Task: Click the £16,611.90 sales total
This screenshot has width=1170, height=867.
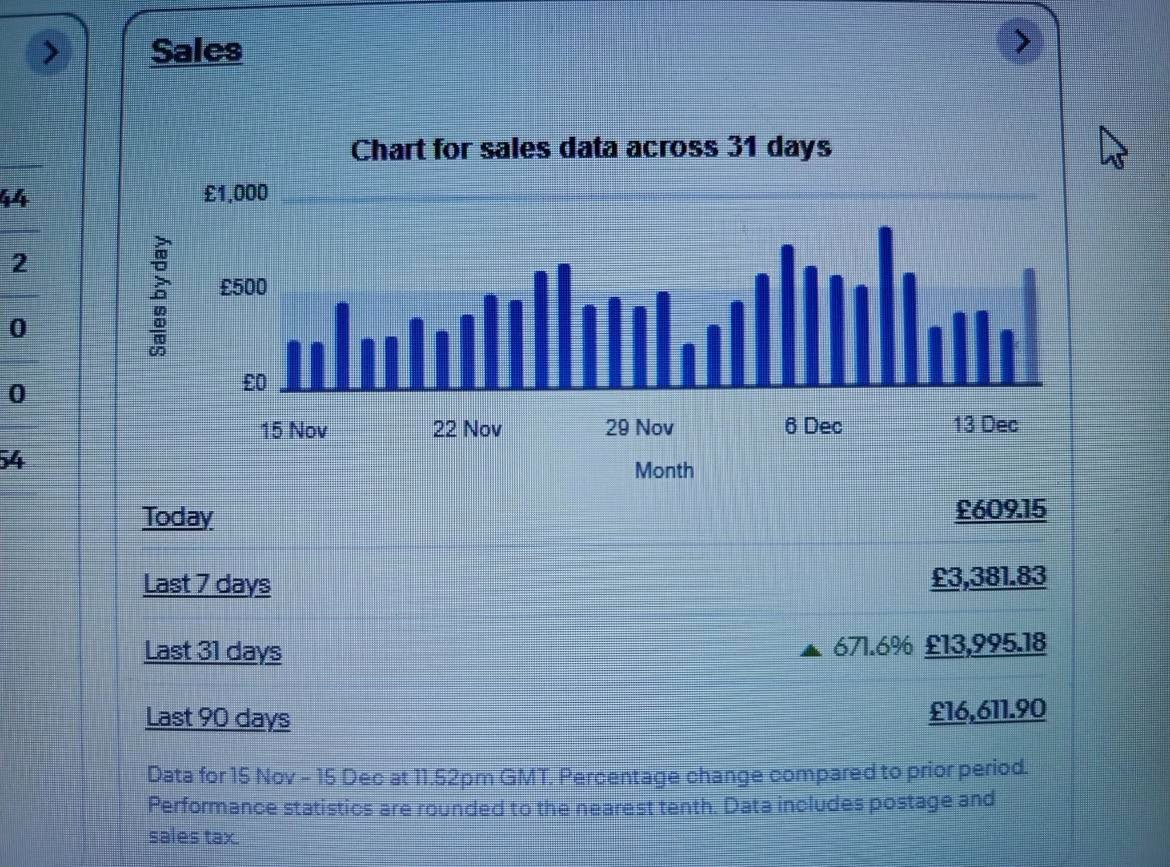Action: [x=988, y=710]
